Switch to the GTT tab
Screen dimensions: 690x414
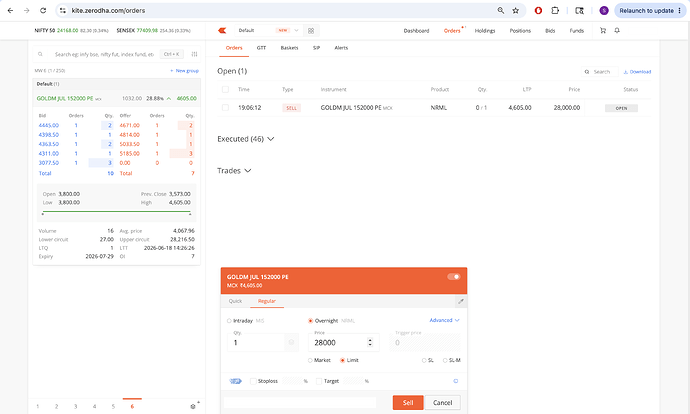point(261,48)
